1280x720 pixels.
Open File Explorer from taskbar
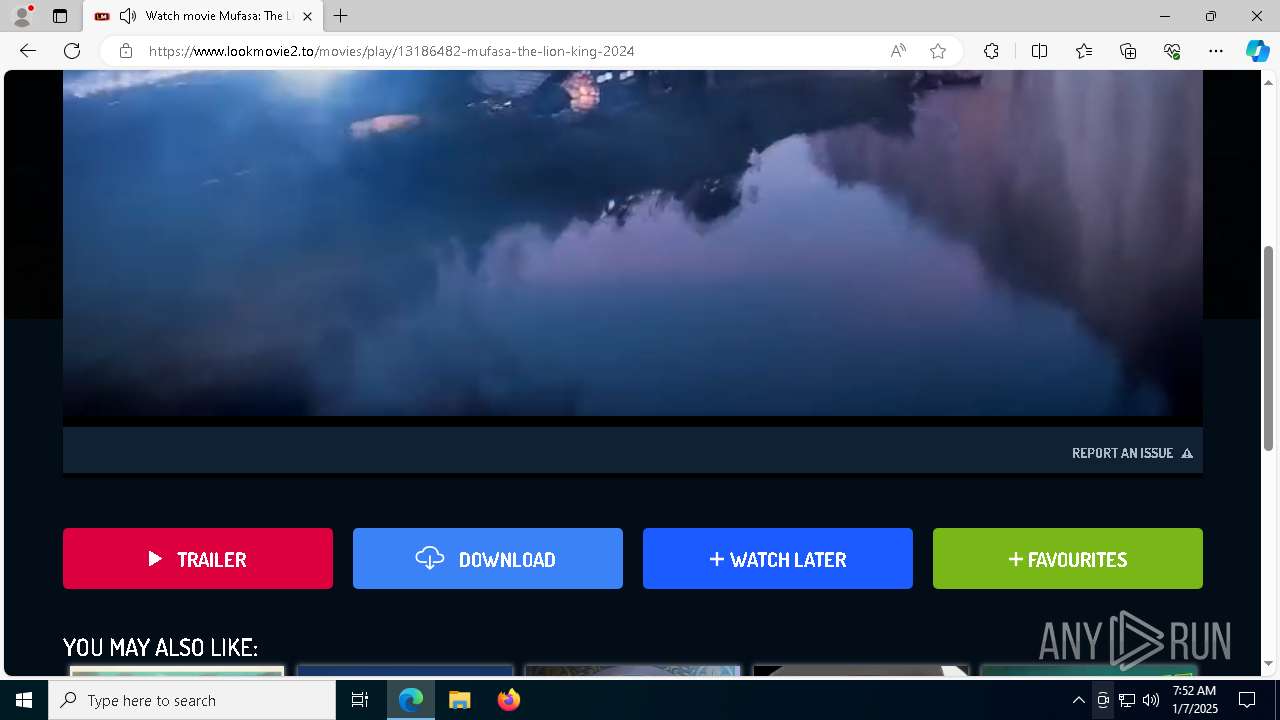(459, 700)
